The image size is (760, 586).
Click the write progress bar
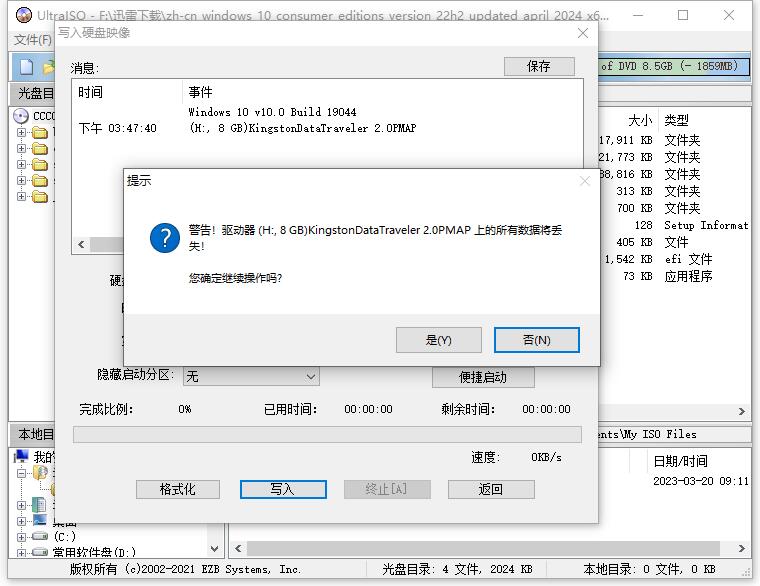point(327,435)
